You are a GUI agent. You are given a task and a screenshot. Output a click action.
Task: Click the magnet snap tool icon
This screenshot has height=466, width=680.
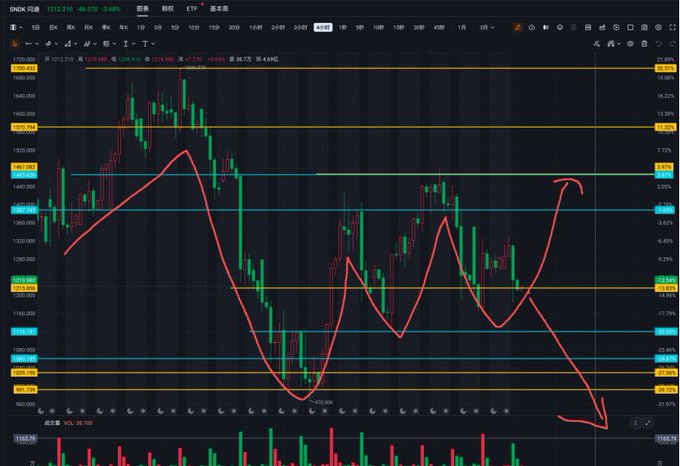click(597, 44)
